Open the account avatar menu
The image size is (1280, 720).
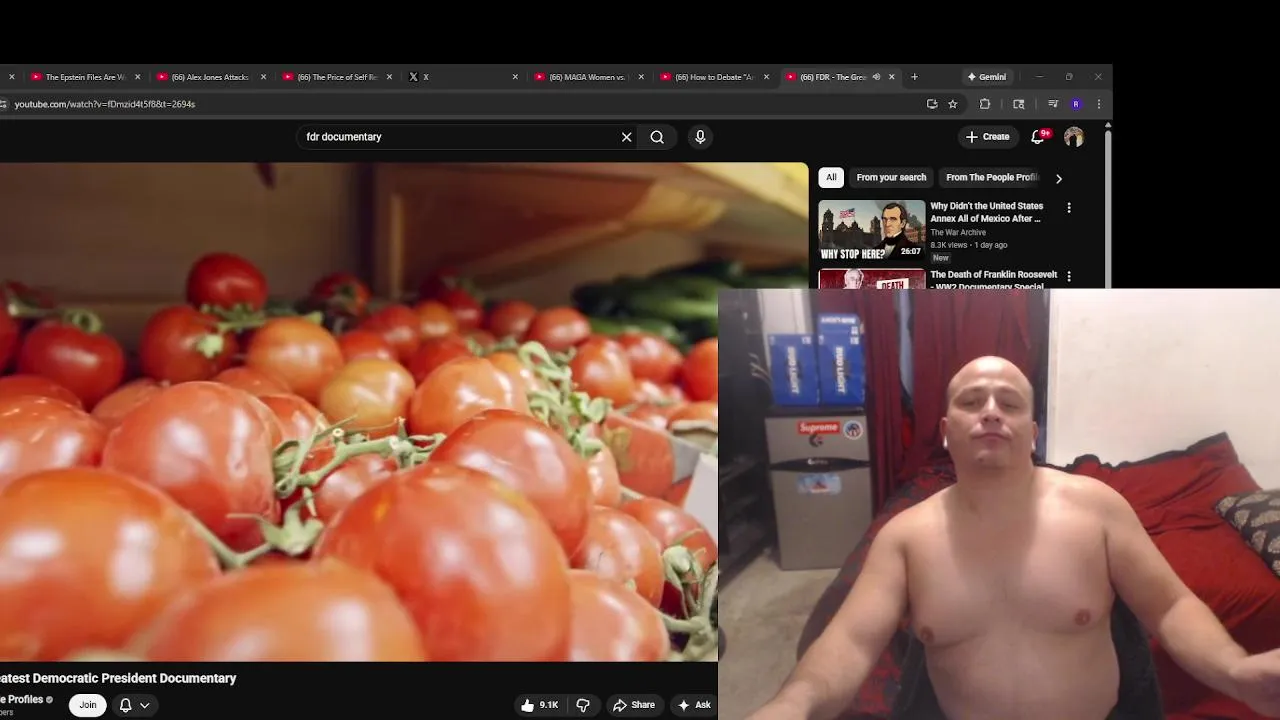click(1074, 137)
